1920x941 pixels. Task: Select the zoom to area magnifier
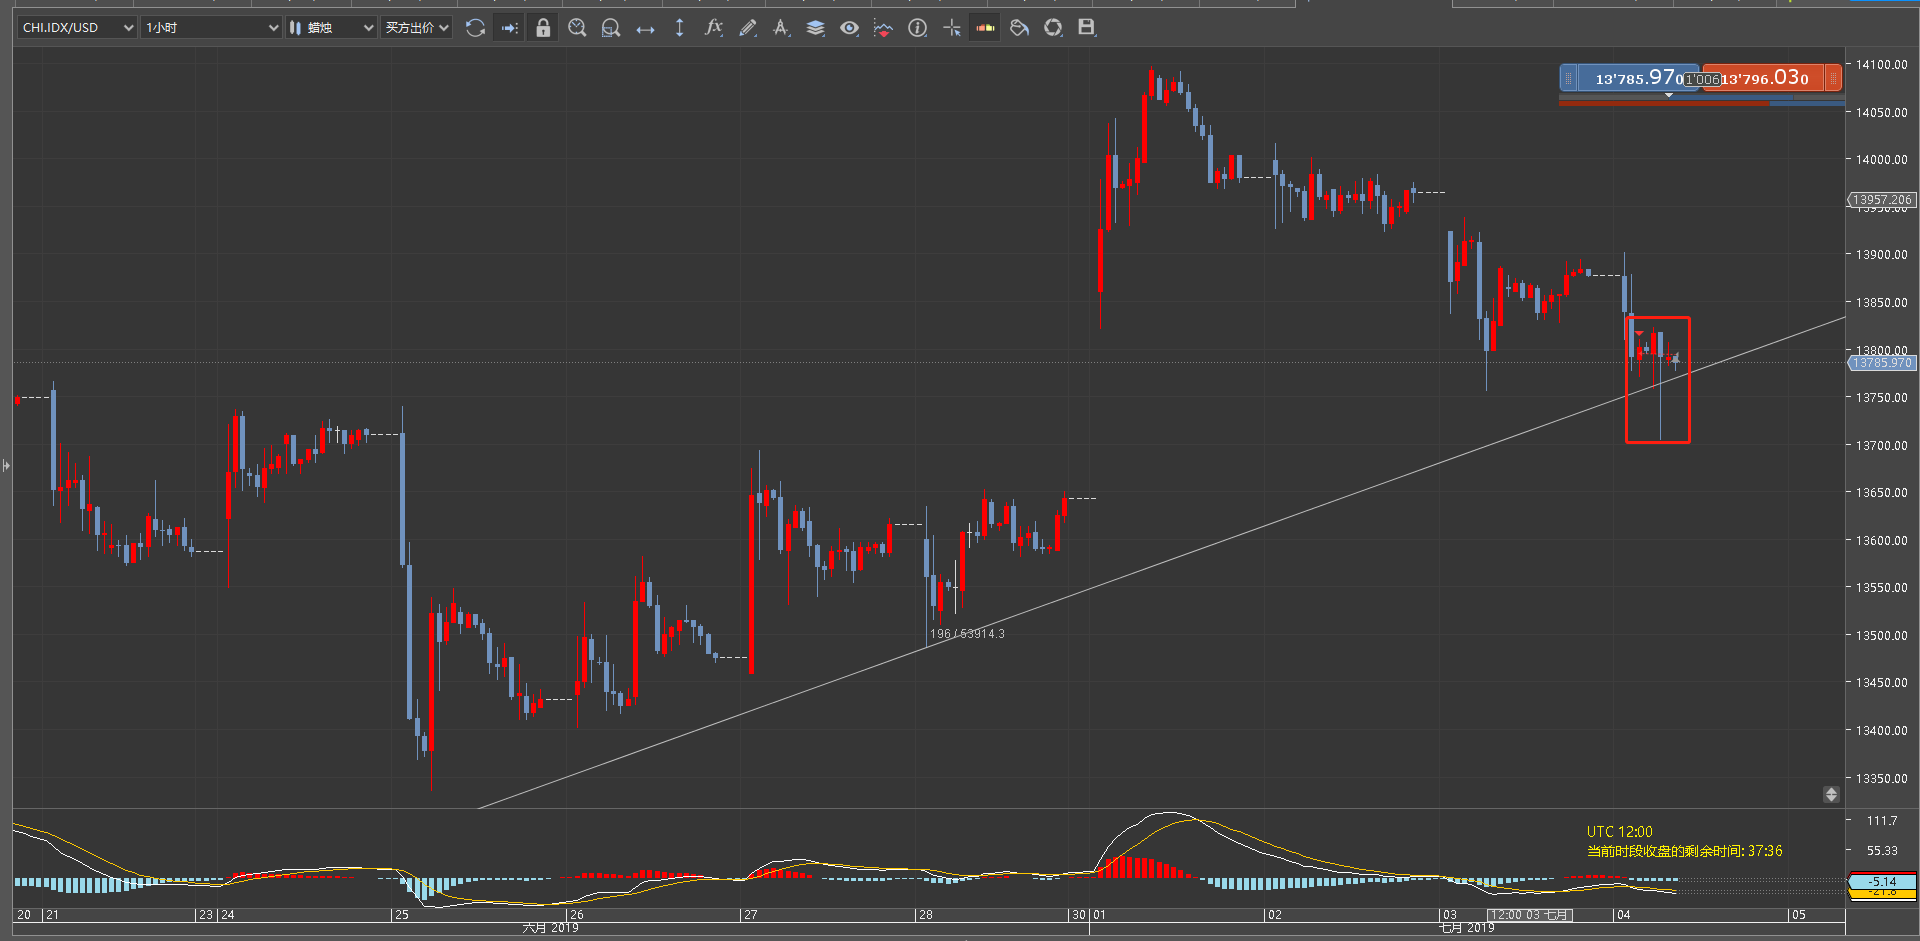(x=611, y=28)
